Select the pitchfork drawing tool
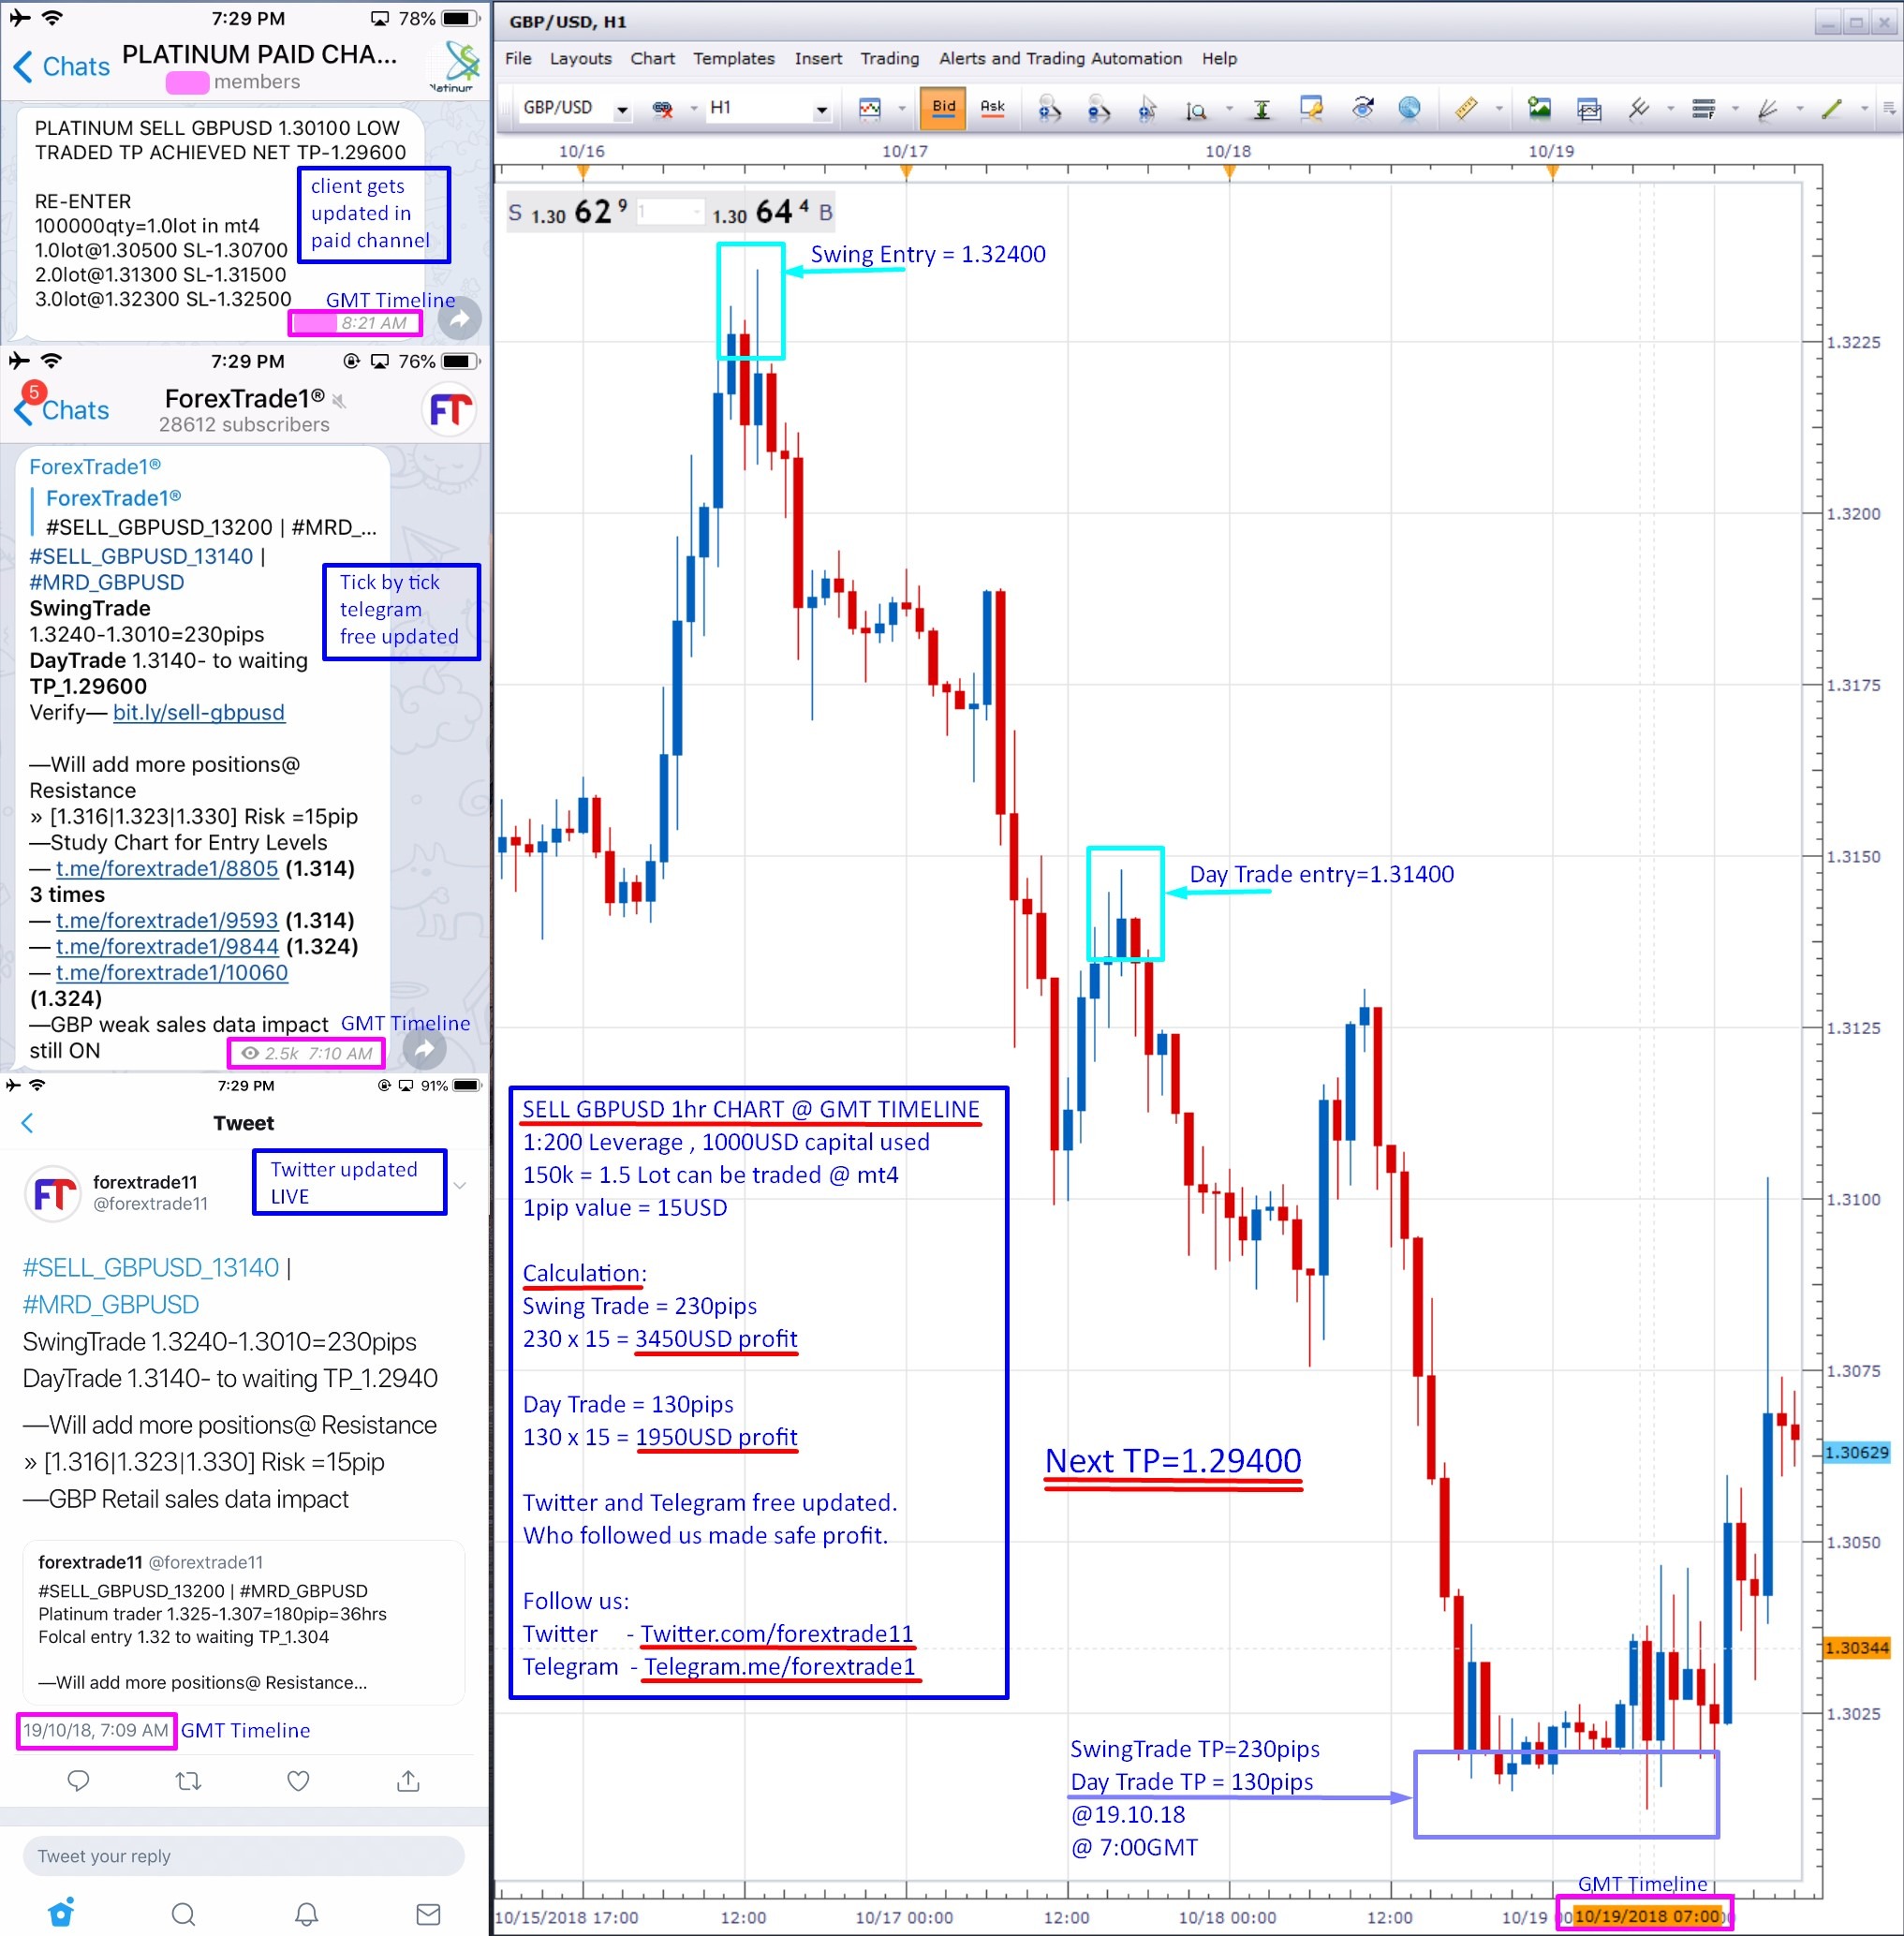The image size is (1904, 1936). (1639, 108)
